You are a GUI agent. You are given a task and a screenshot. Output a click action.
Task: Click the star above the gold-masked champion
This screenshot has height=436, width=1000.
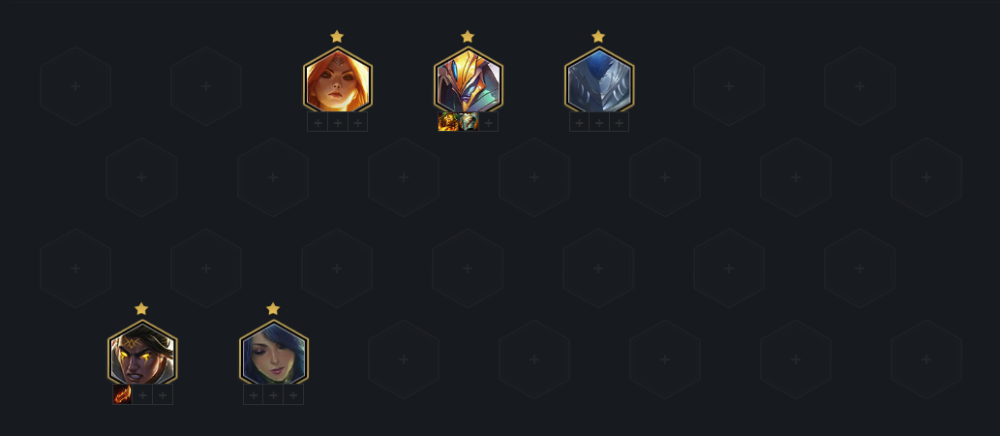point(467,36)
